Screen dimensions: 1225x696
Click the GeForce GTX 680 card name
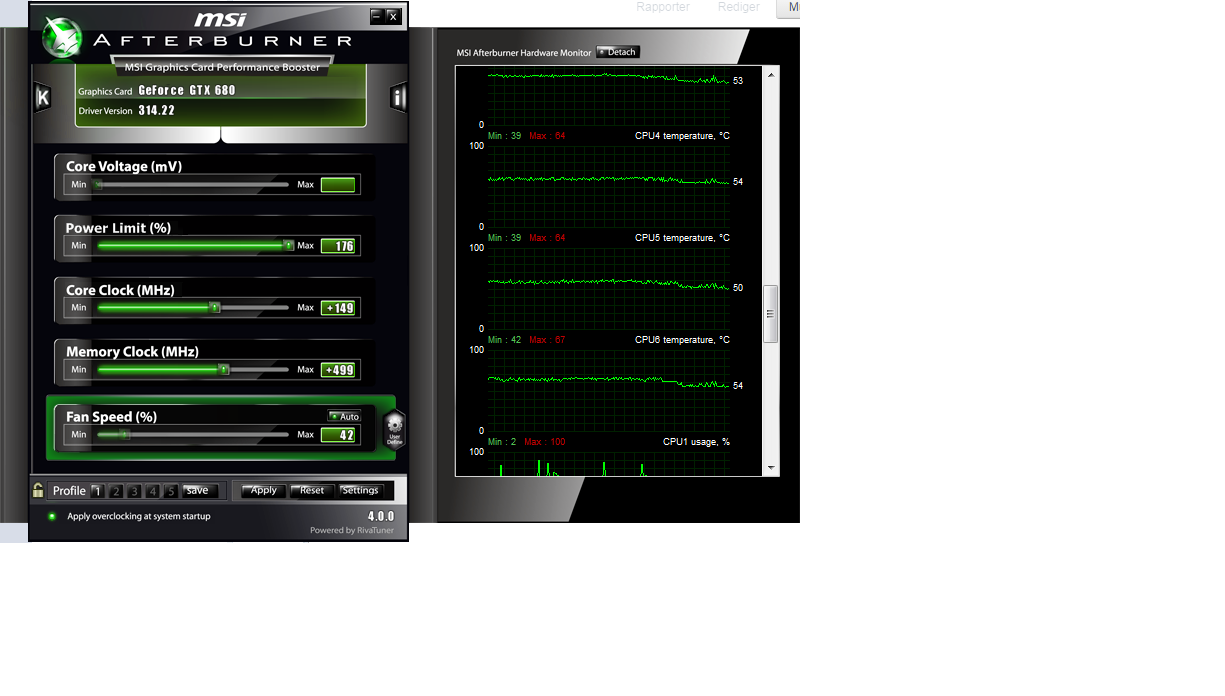click(187, 90)
